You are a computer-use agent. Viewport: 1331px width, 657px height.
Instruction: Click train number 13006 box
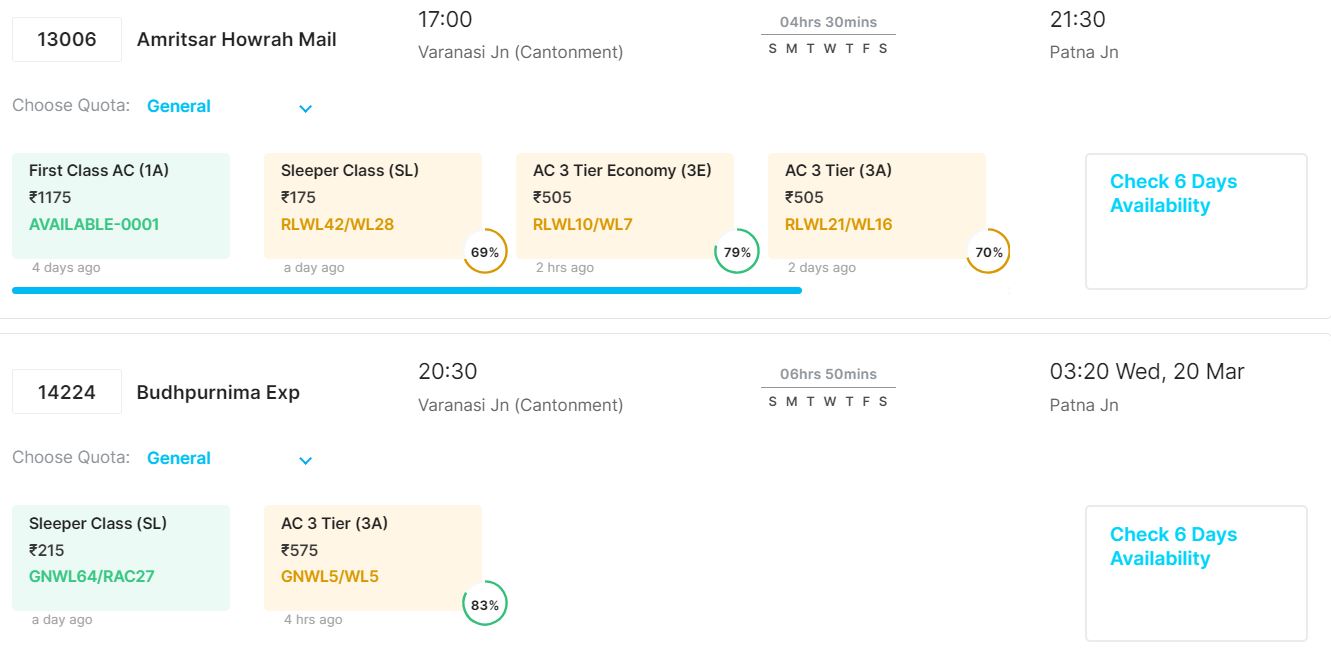click(67, 40)
